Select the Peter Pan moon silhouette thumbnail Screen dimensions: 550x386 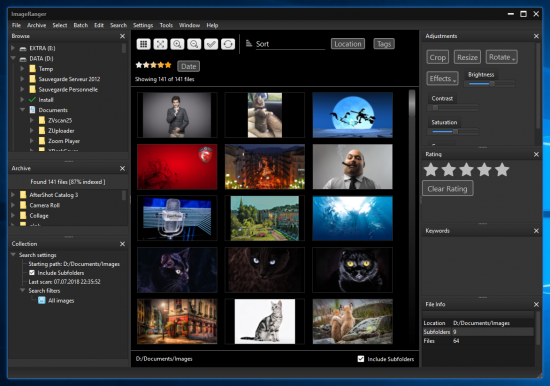click(353, 115)
